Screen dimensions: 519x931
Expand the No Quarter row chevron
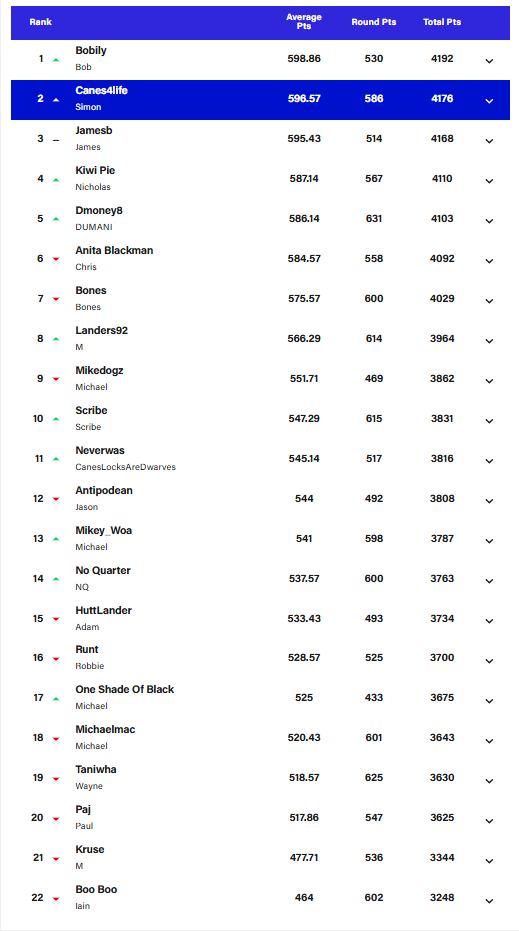point(489,581)
